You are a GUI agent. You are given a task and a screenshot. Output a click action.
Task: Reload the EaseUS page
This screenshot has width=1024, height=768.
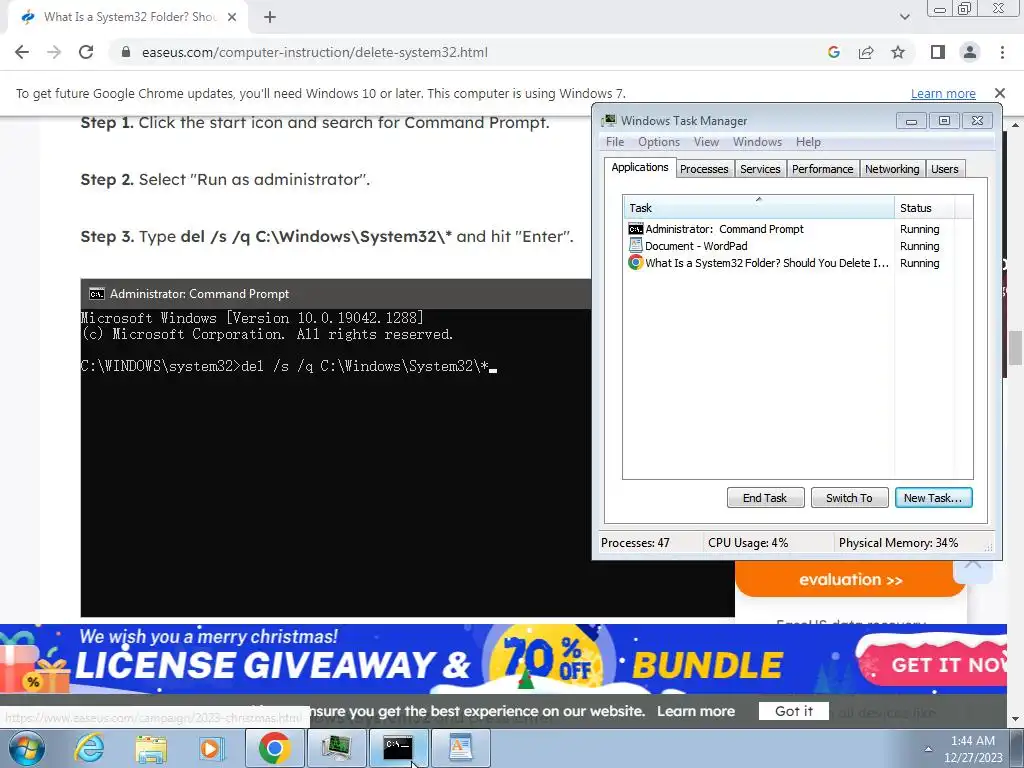tap(86, 52)
